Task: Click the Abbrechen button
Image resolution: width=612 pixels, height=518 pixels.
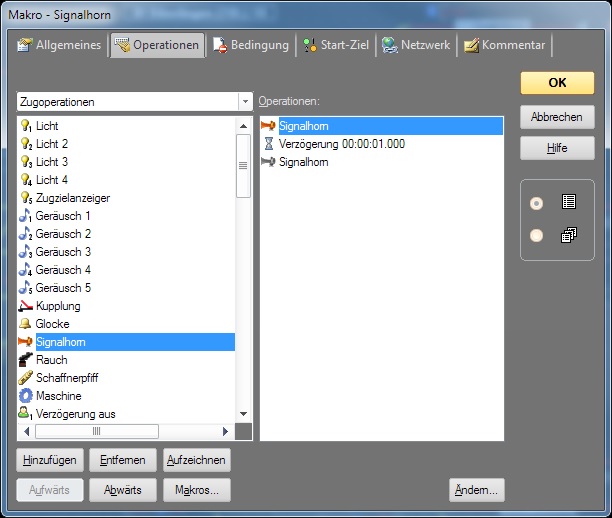Action: pyautogui.click(x=557, y=117)
